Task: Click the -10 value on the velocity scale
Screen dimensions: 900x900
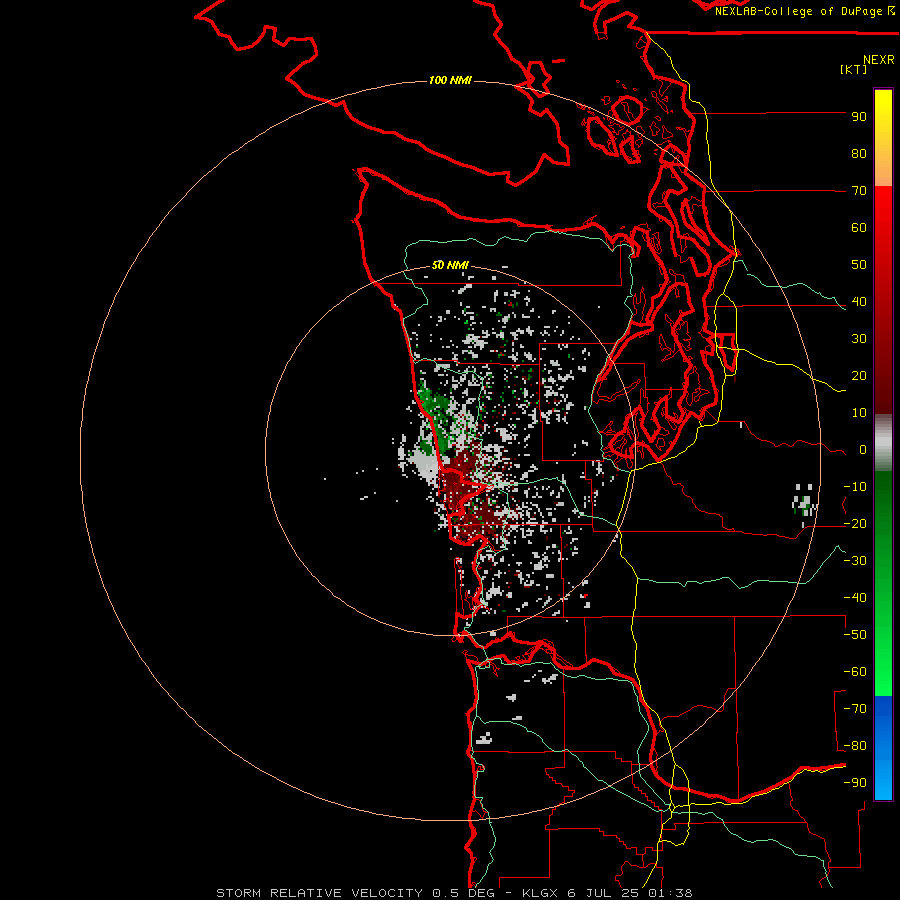Action: coord(855,487)
